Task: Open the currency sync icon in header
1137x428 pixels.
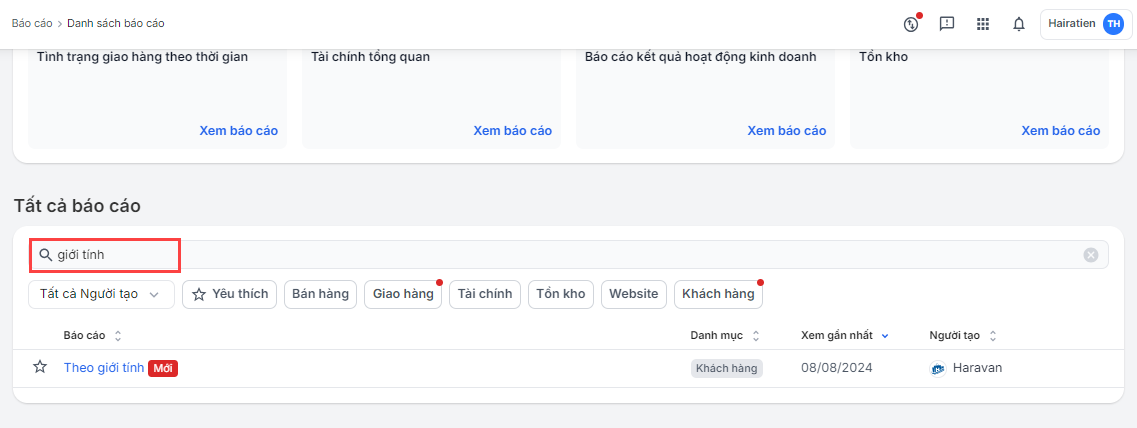Action: (910, 24)
